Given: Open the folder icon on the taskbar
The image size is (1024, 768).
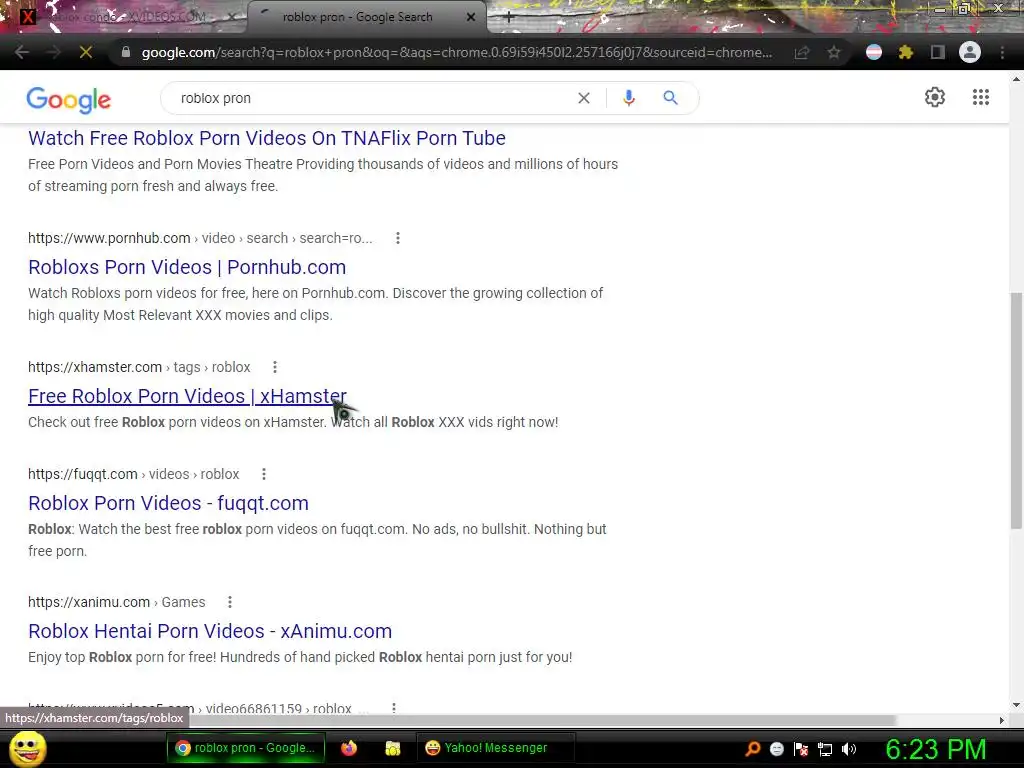Looking at the screenshot, I should coord(392,748).
